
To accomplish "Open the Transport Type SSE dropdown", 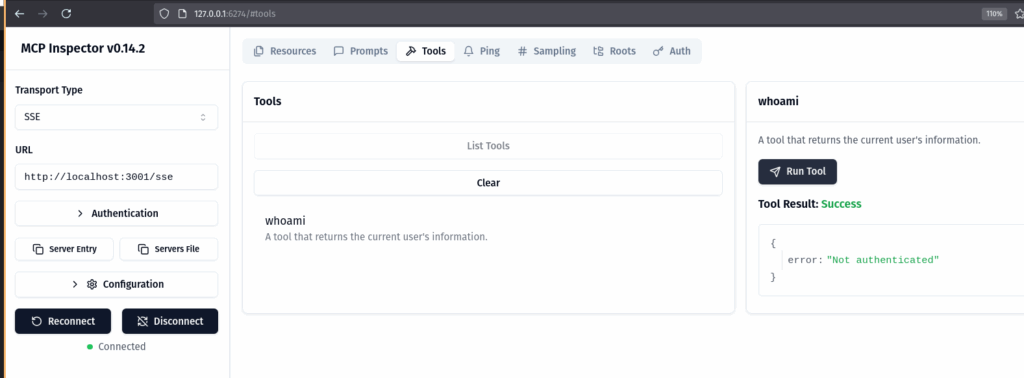I will click(116, 118).
